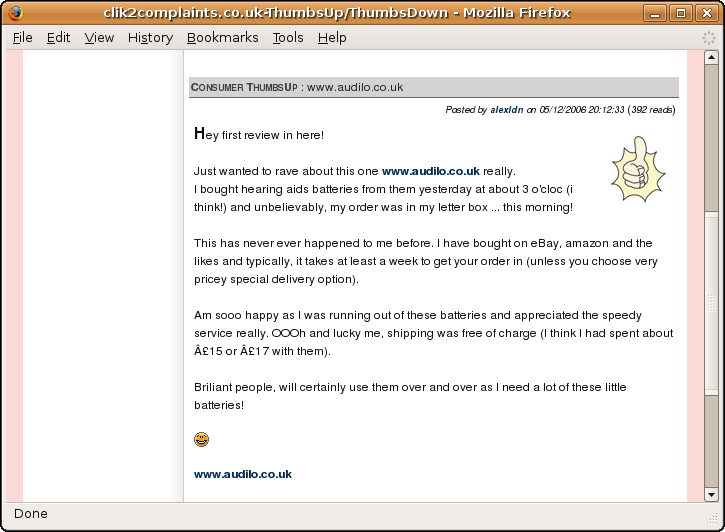Screen dimensions: 725x532
Task: Follow the www.audilo.co.uk link in second paragraph
Action: [x=430, y=171]
